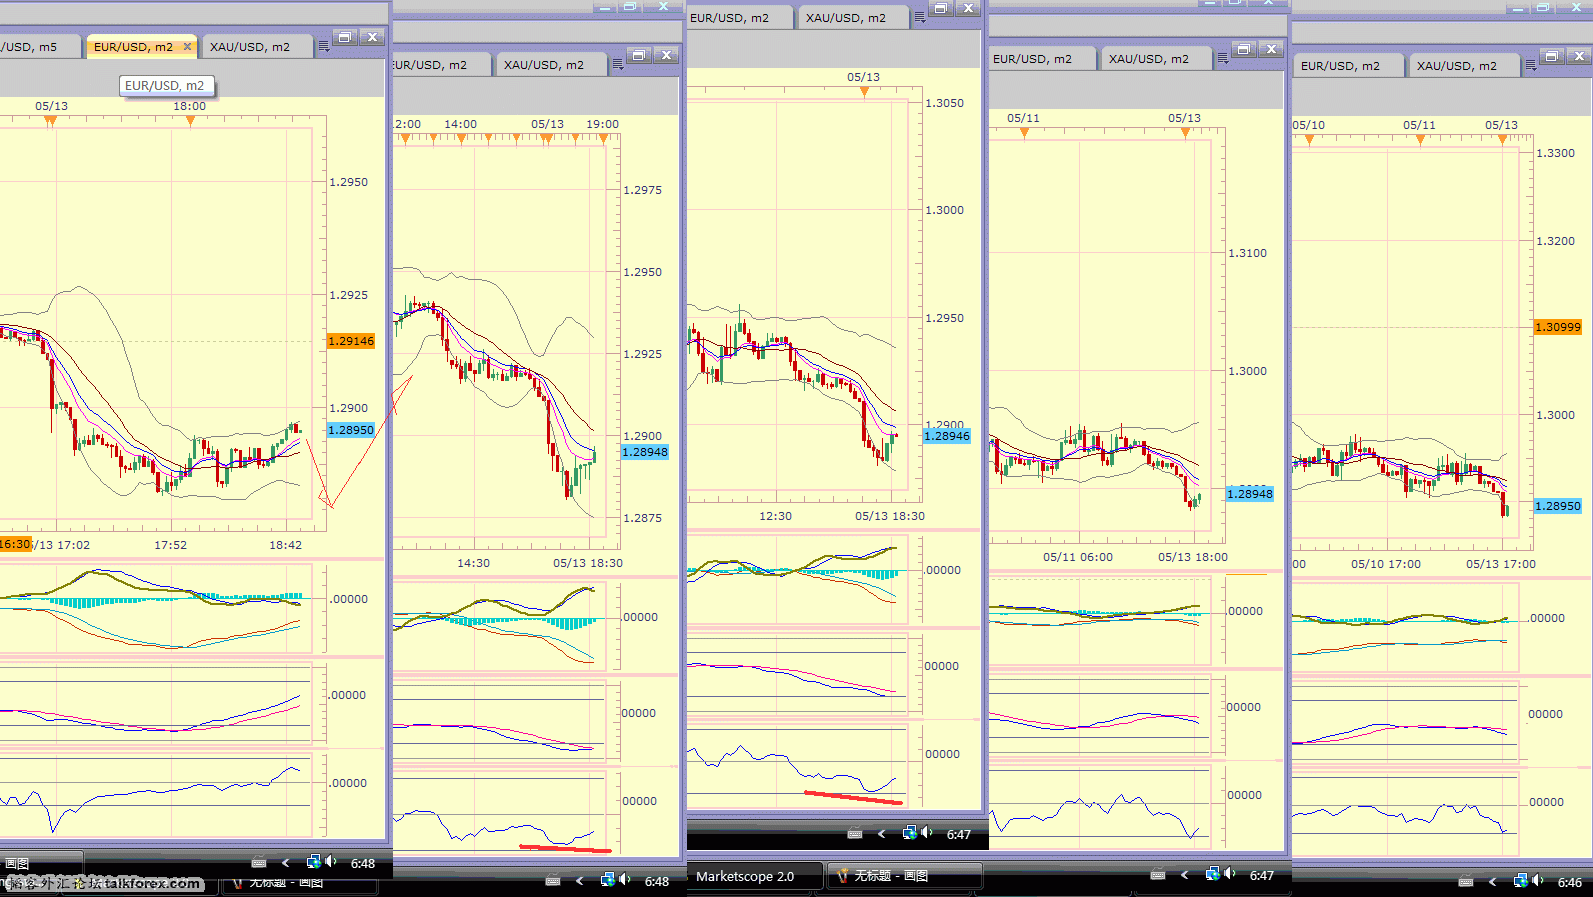Click 05/11 06:00 time label in fourth chart

pyautogui.click(x=1078, y=557)
